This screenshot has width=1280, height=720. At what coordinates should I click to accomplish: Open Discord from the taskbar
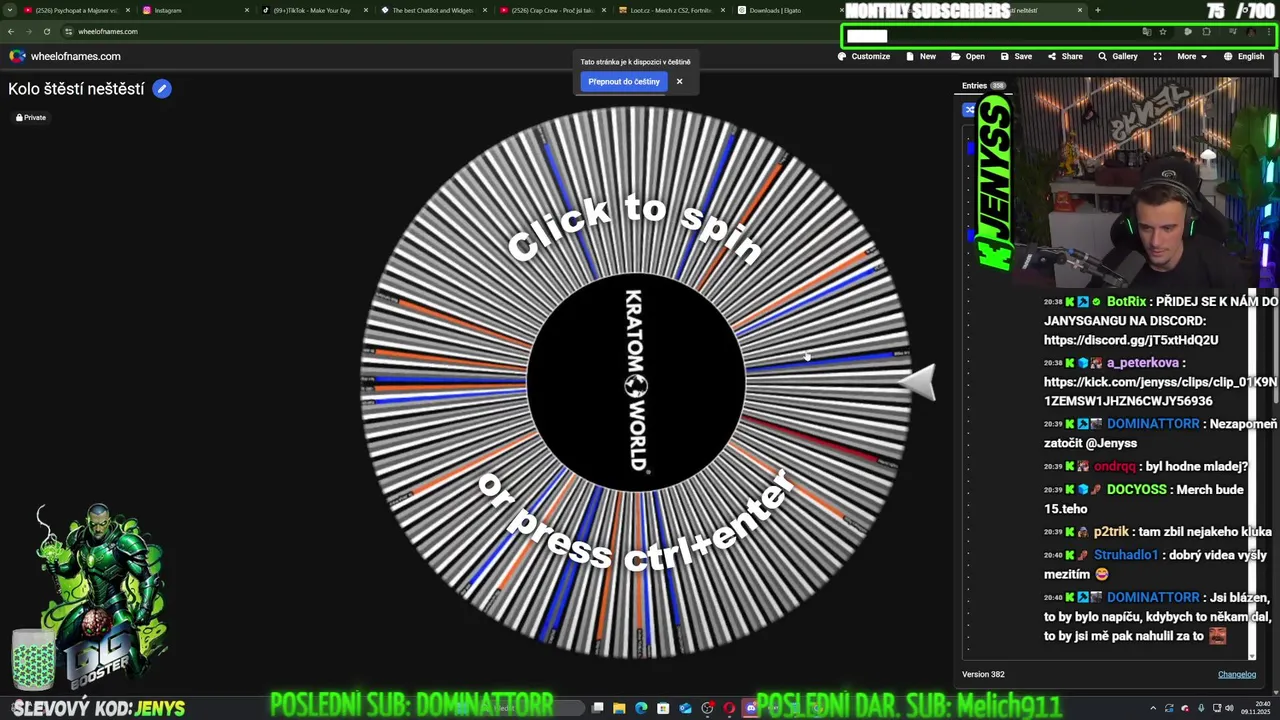click(751, 708)
